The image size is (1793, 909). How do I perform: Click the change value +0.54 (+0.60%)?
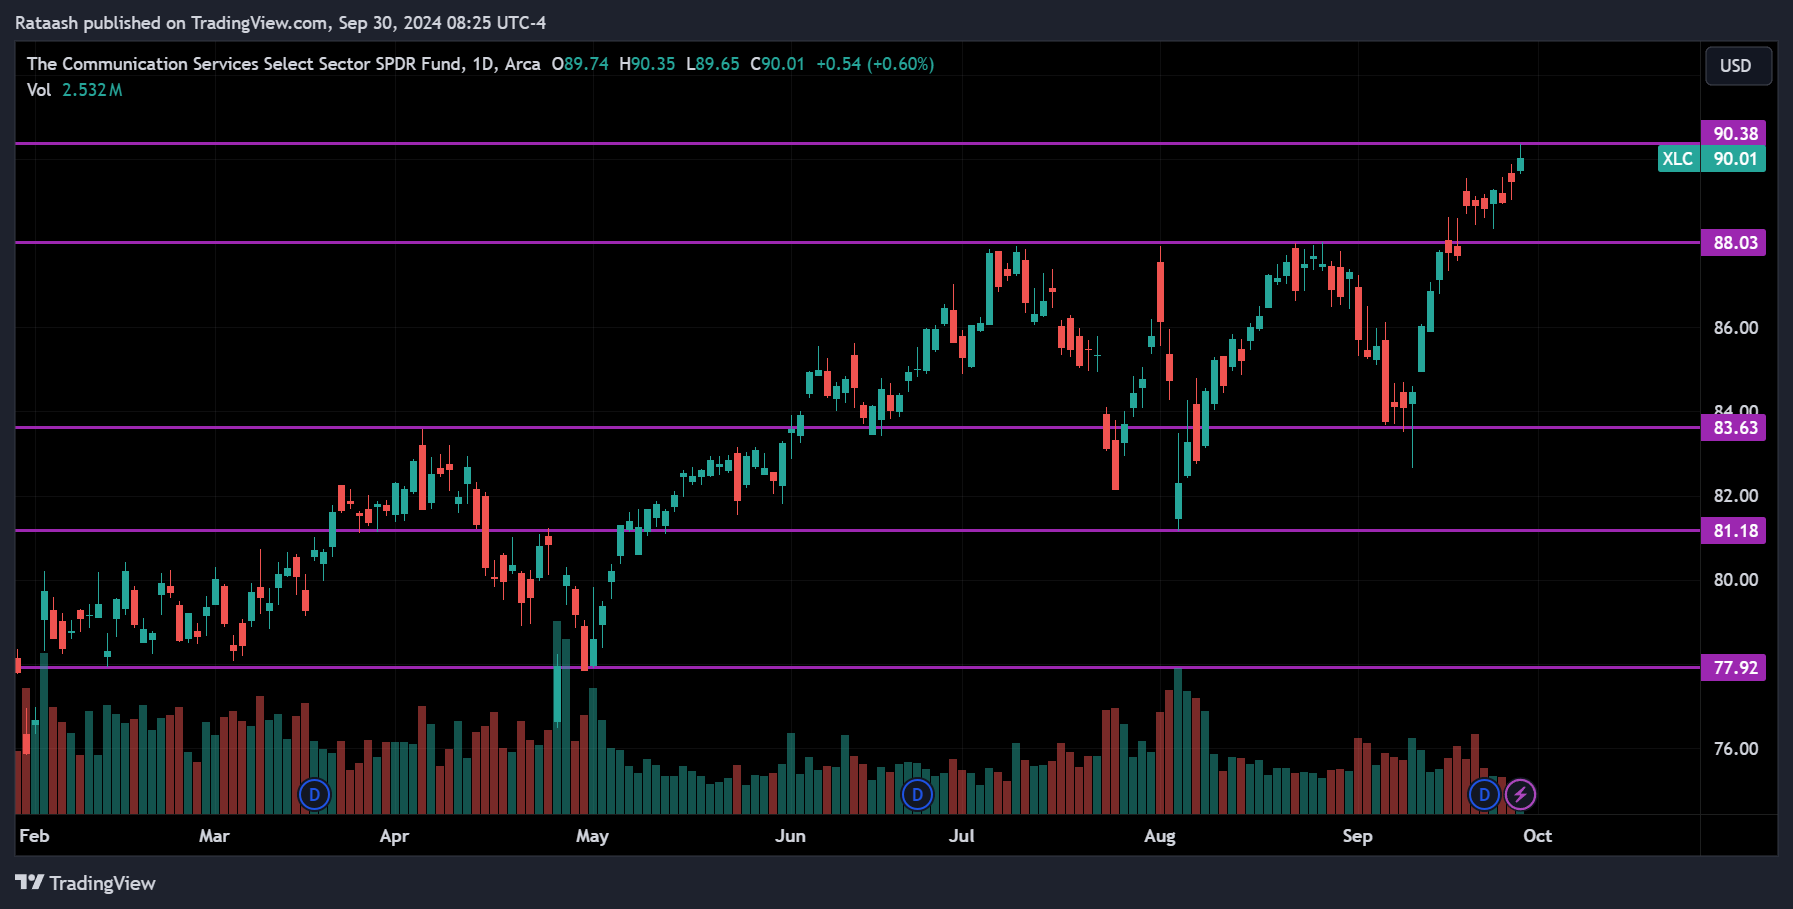point(875,64)
